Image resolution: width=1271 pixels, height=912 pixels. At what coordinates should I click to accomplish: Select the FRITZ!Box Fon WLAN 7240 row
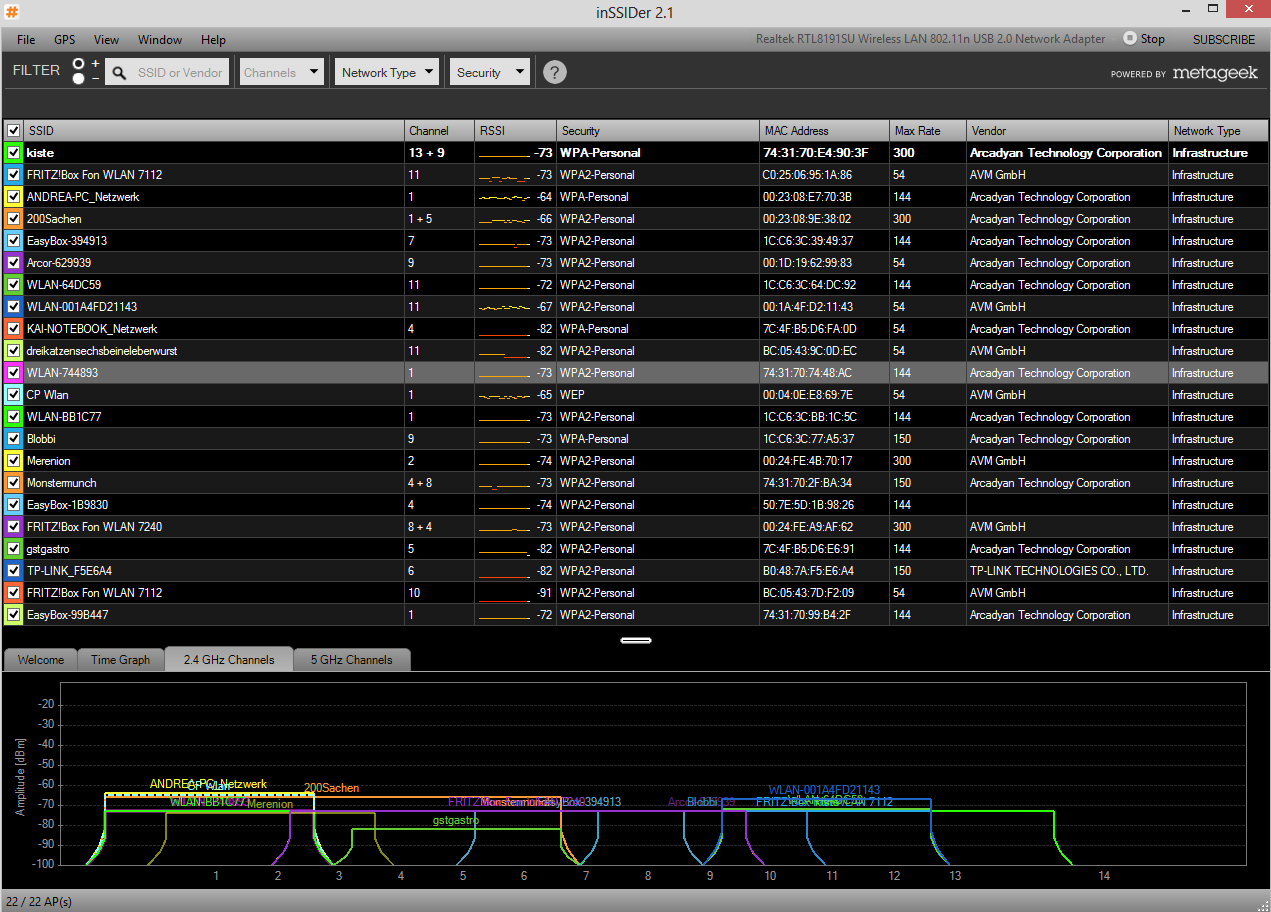pos(636,527)
